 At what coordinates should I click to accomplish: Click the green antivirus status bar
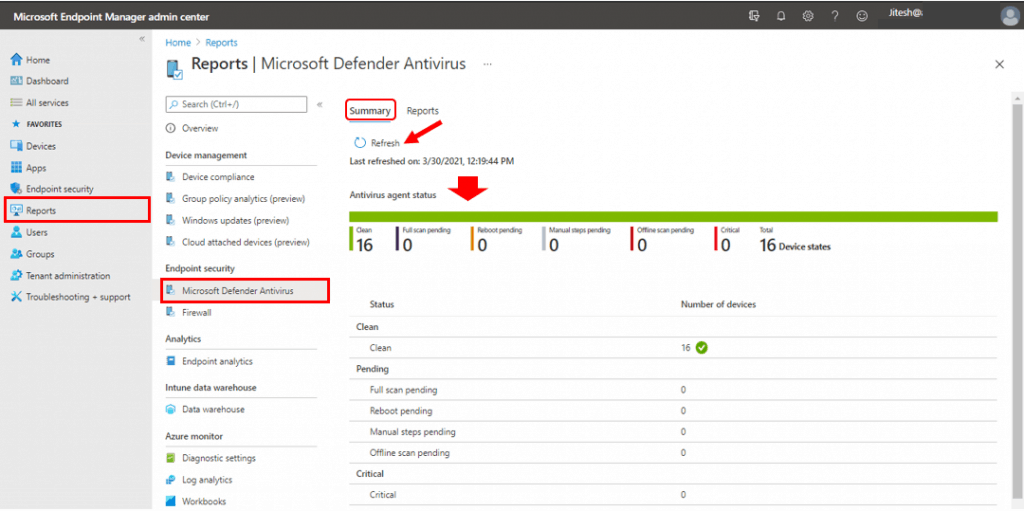coord(673,216)
